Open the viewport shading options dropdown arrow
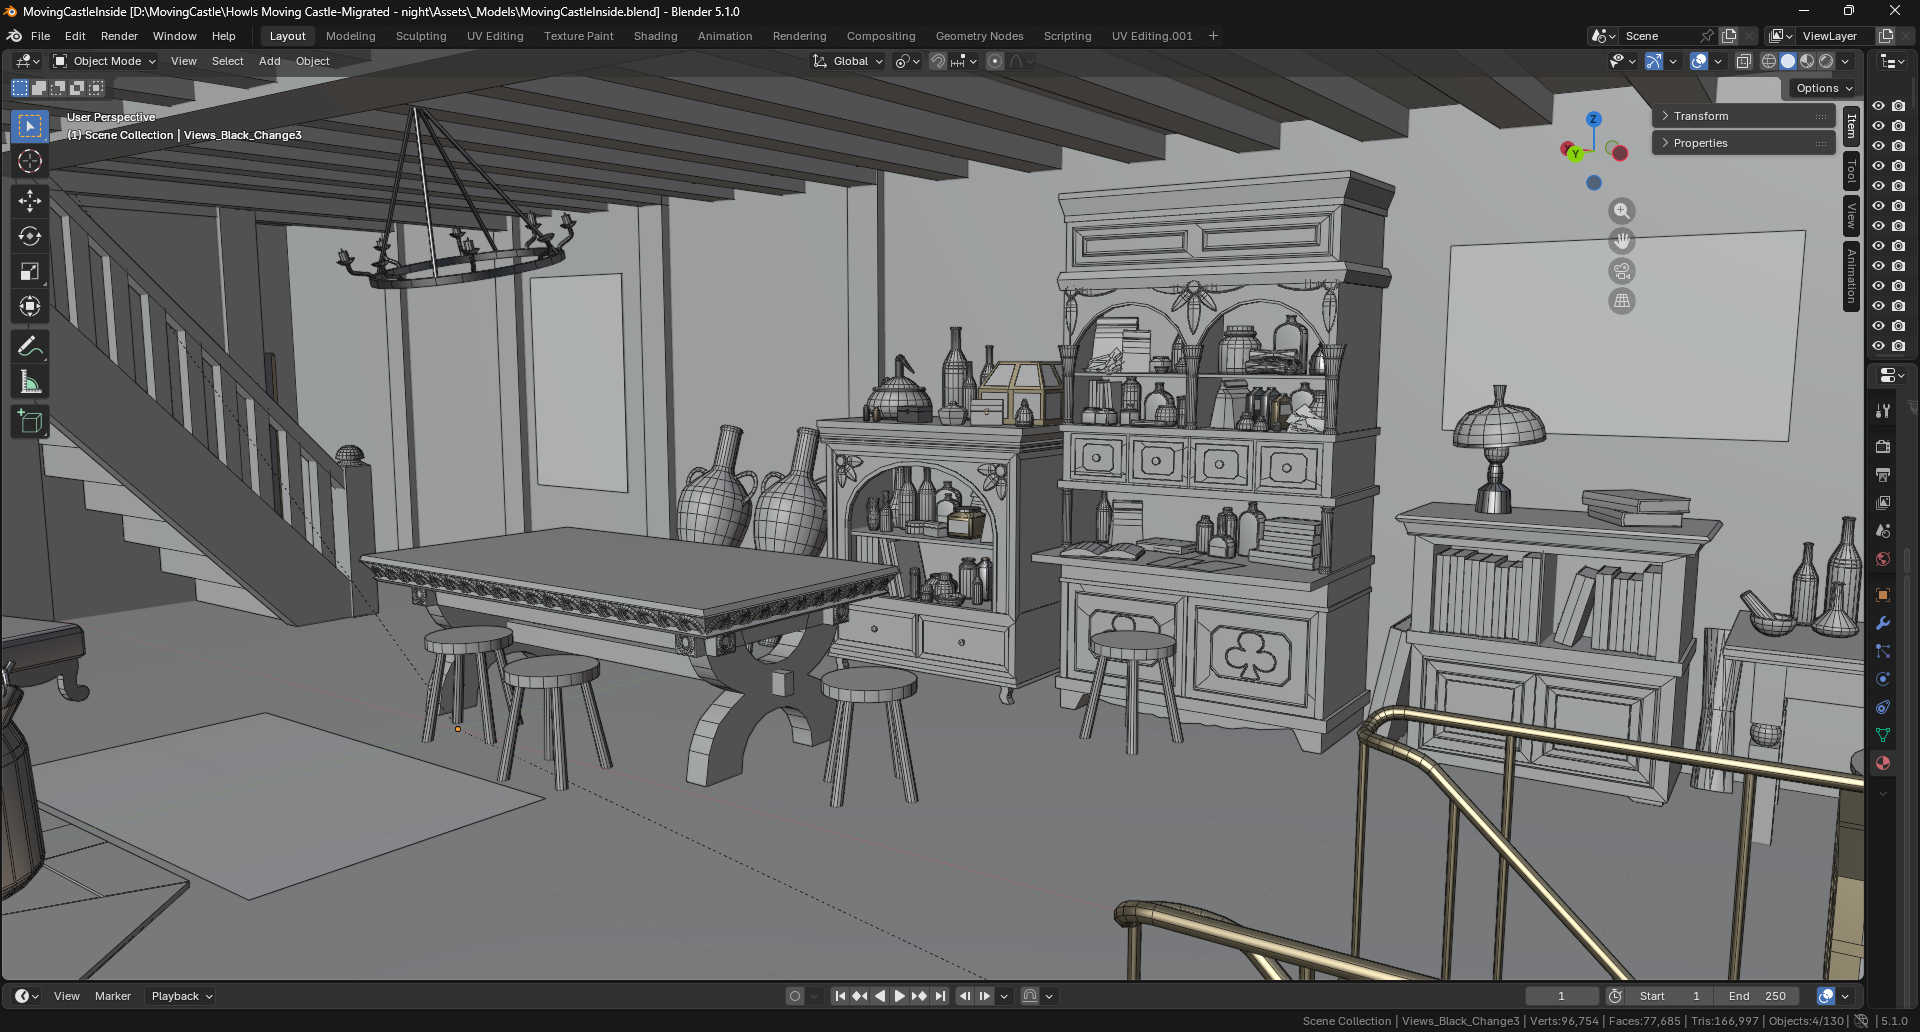 coord(1846,61)
